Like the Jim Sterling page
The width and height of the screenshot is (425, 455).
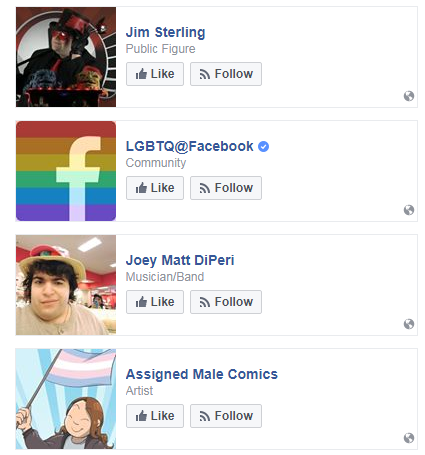click(155, 74)
